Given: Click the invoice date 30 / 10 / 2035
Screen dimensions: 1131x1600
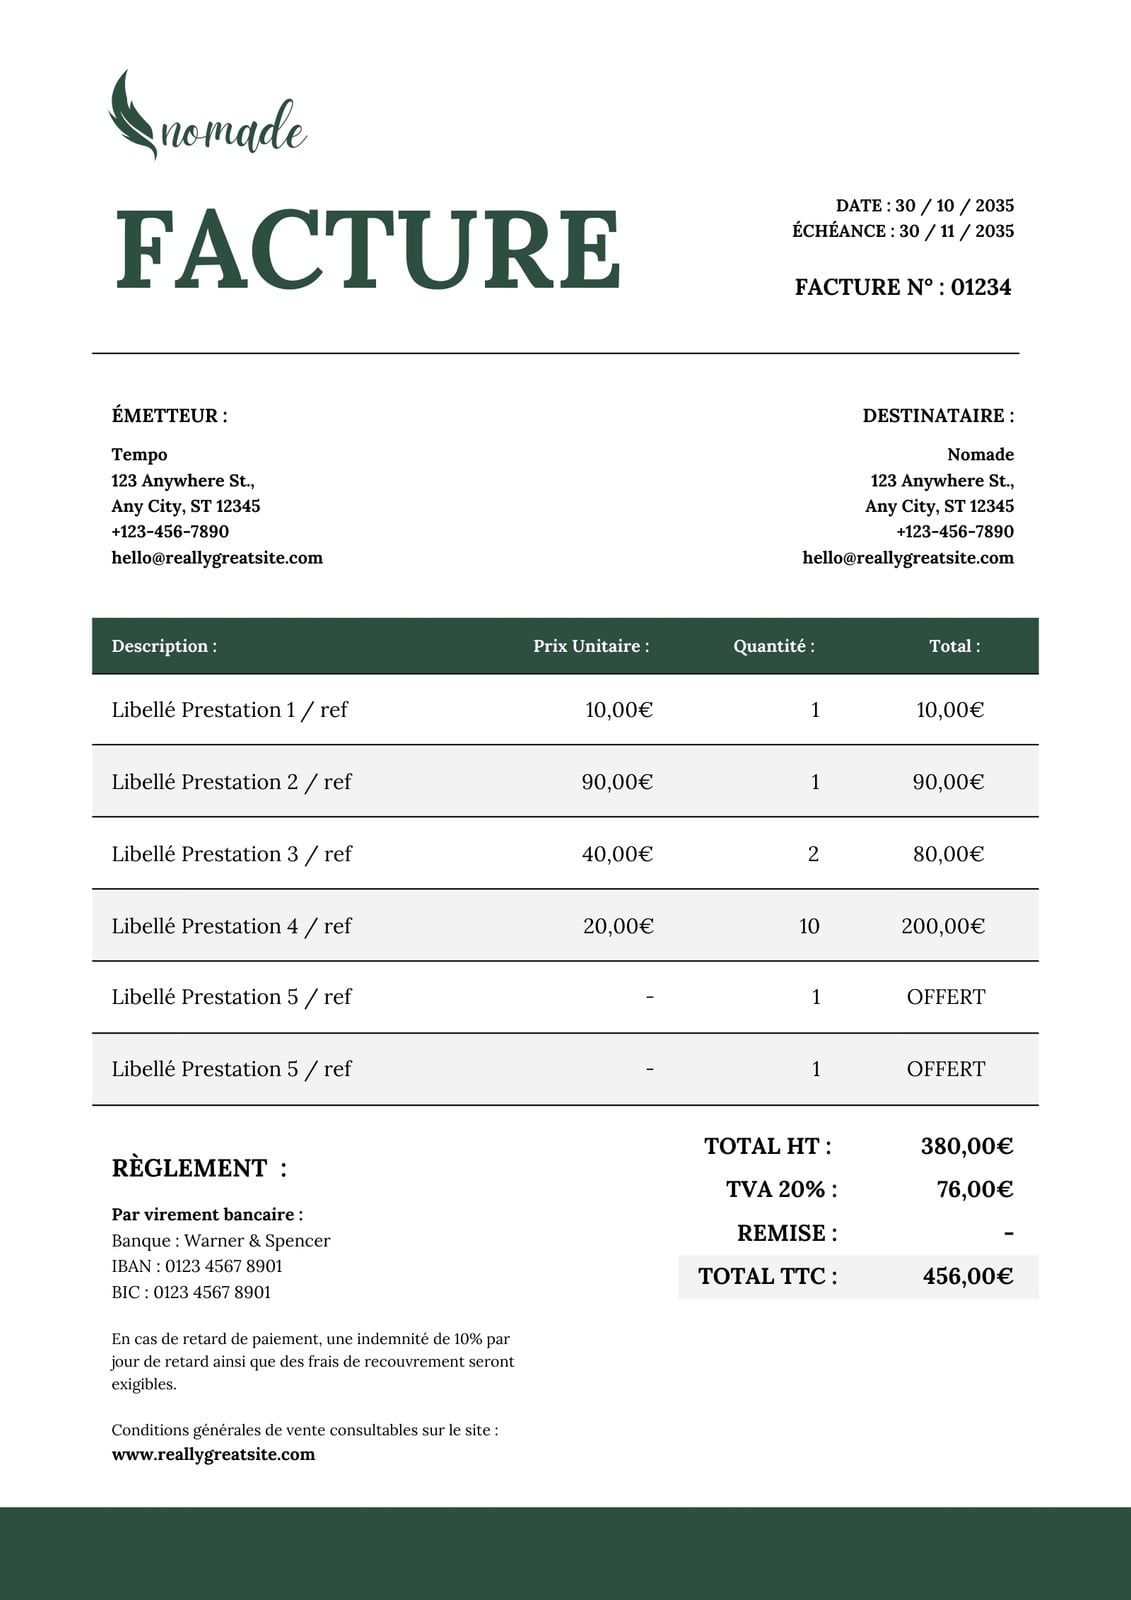Looking at the screenshot, I should [x=954, y=206].
